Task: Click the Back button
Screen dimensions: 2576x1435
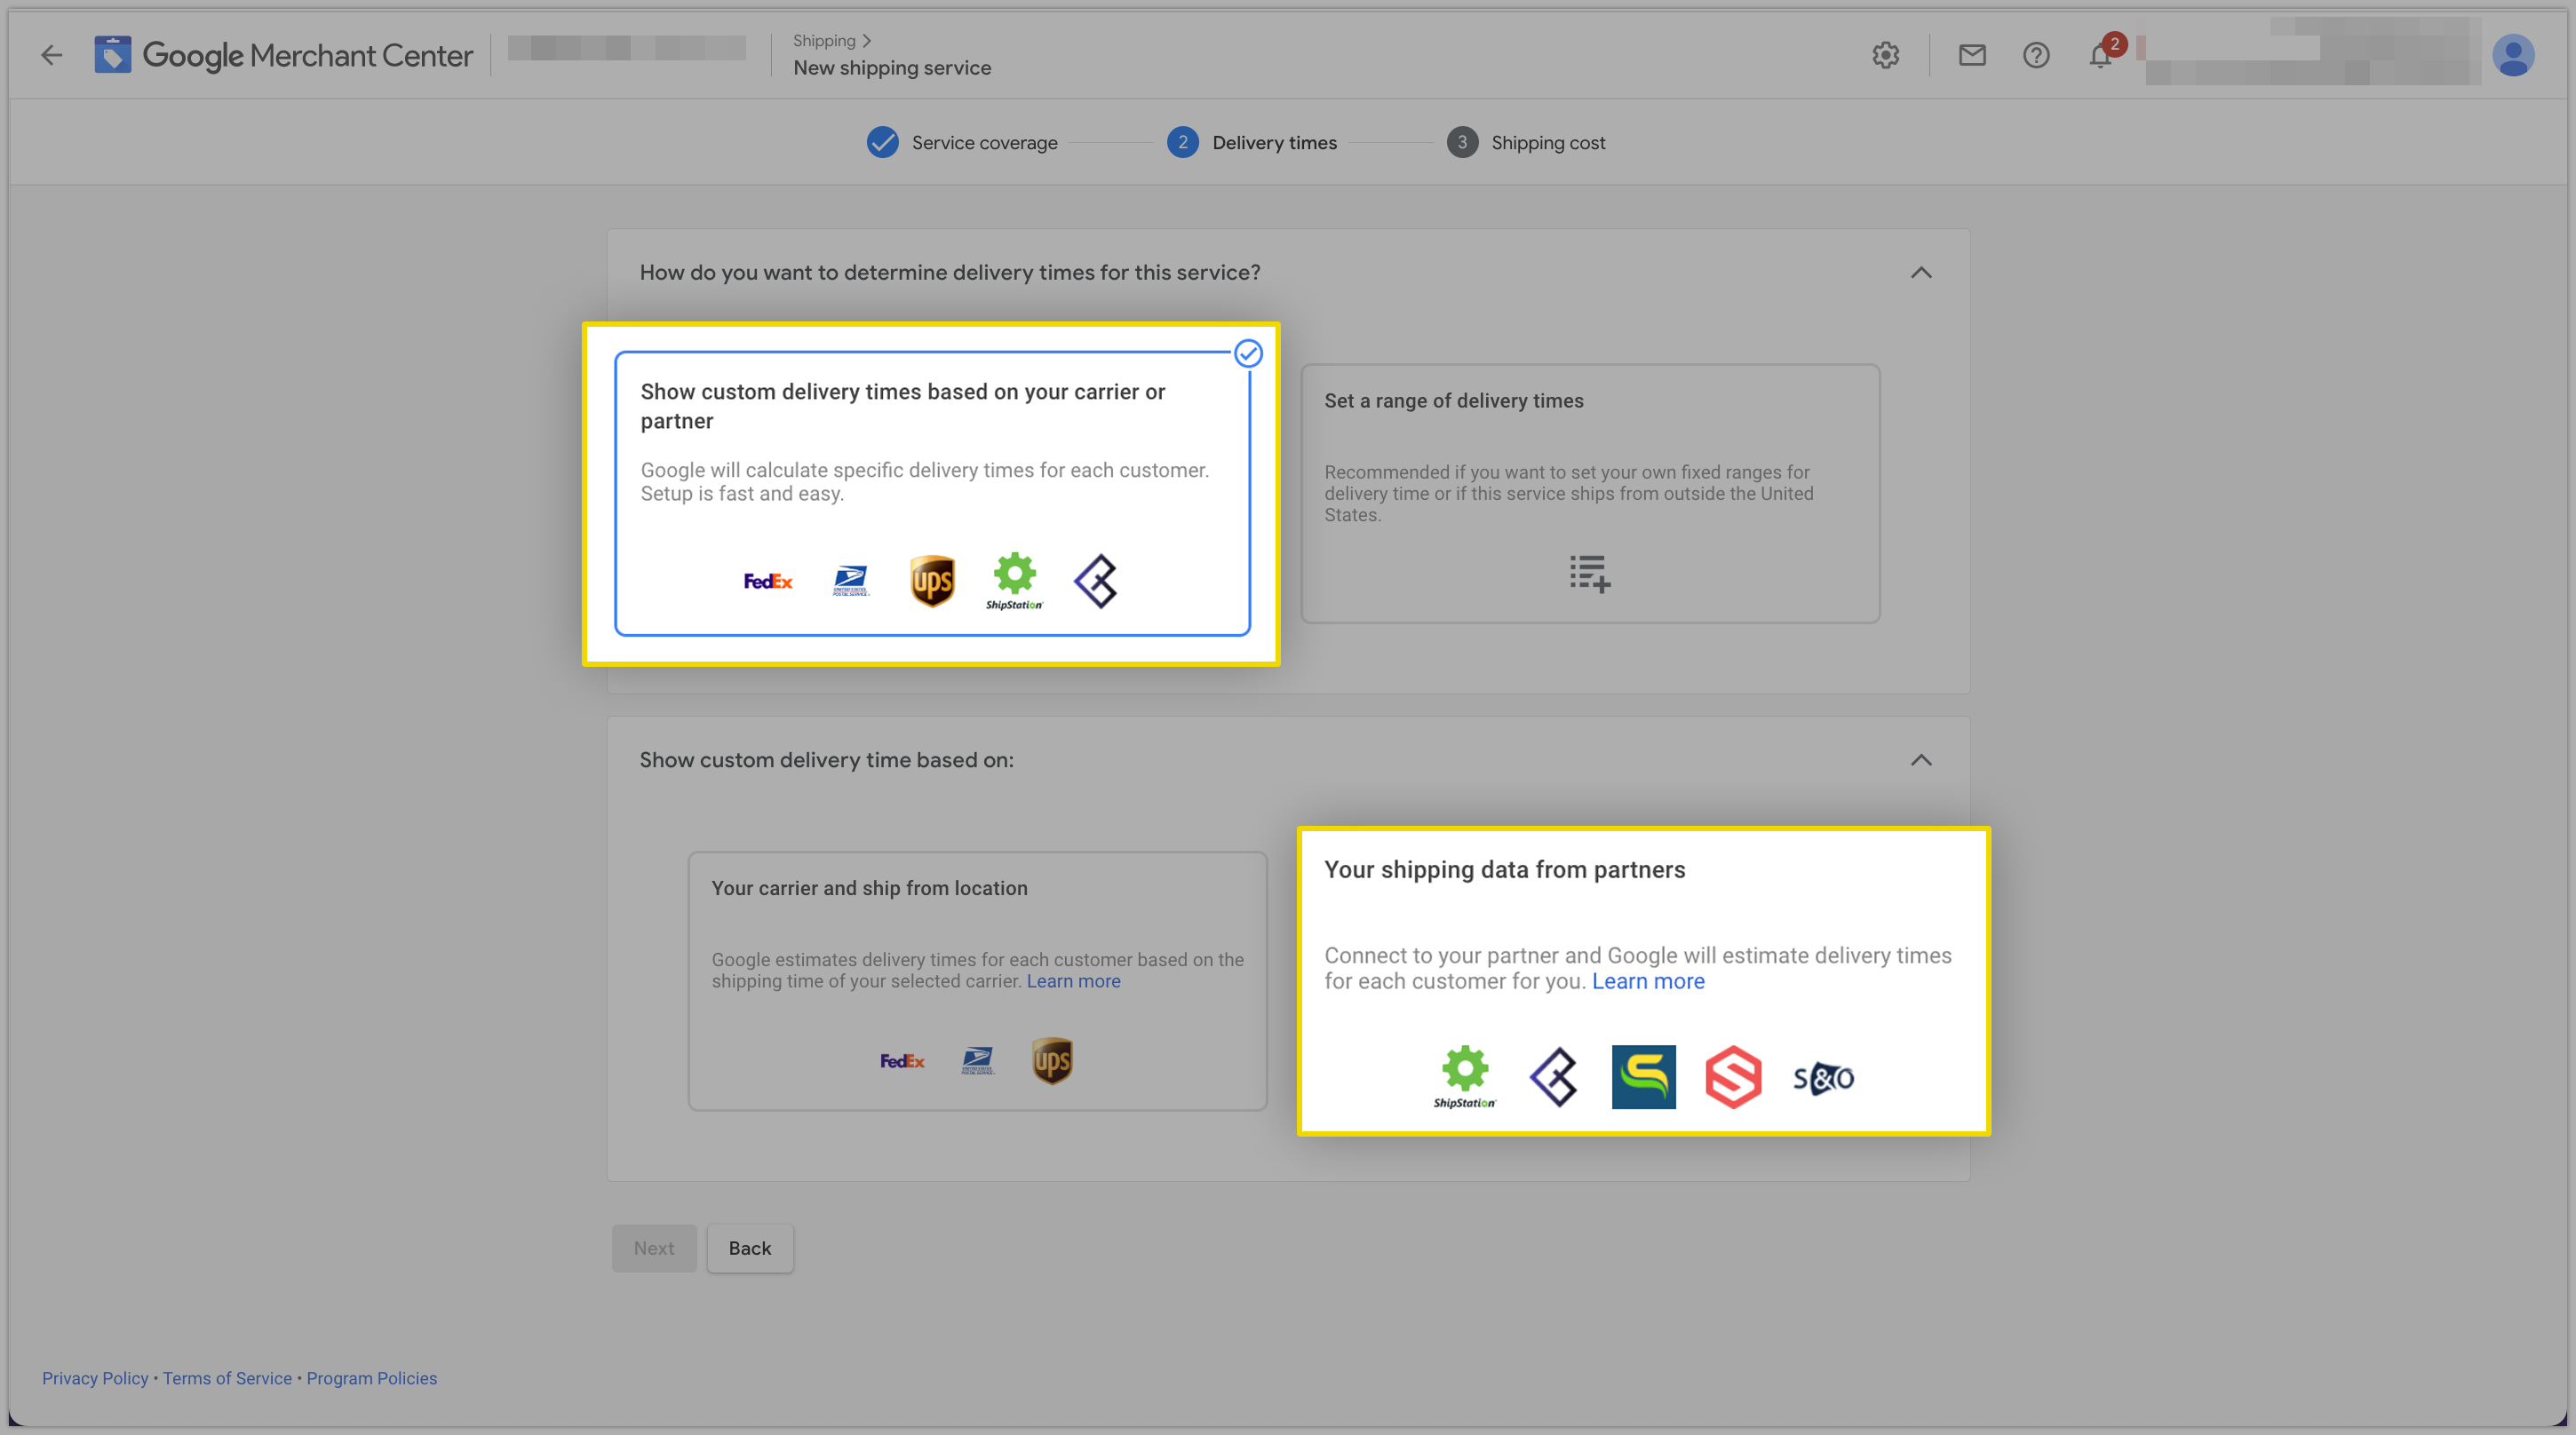Action: click(750, 1248)
